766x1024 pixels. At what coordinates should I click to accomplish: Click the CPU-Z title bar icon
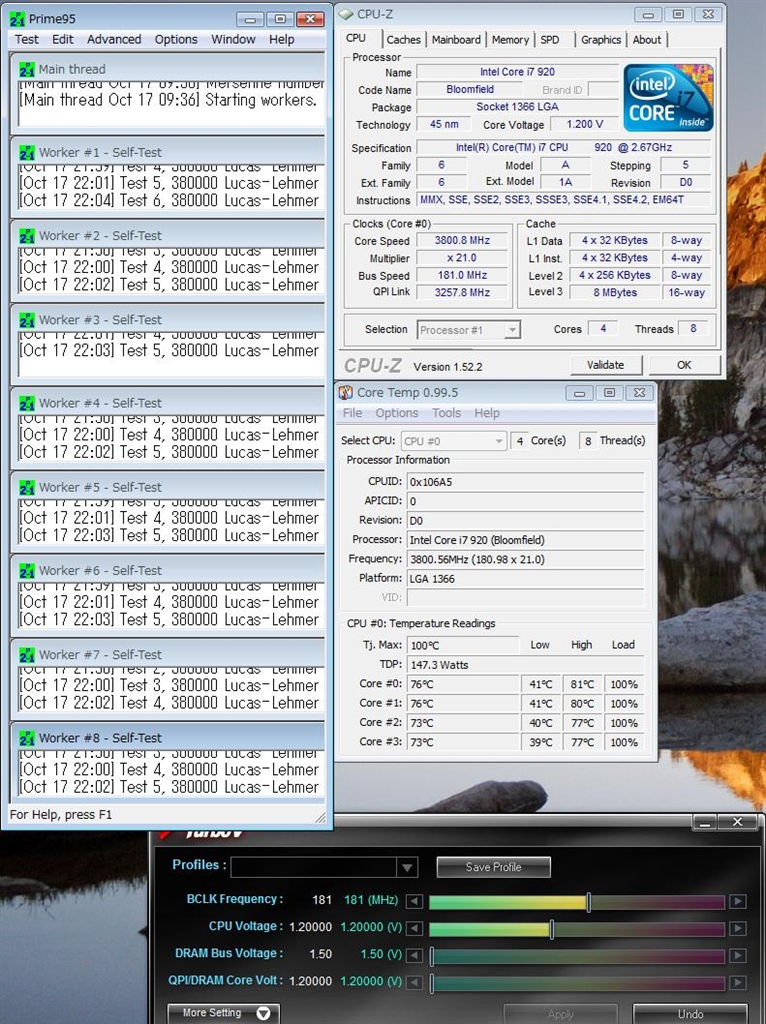click(346, 14)
